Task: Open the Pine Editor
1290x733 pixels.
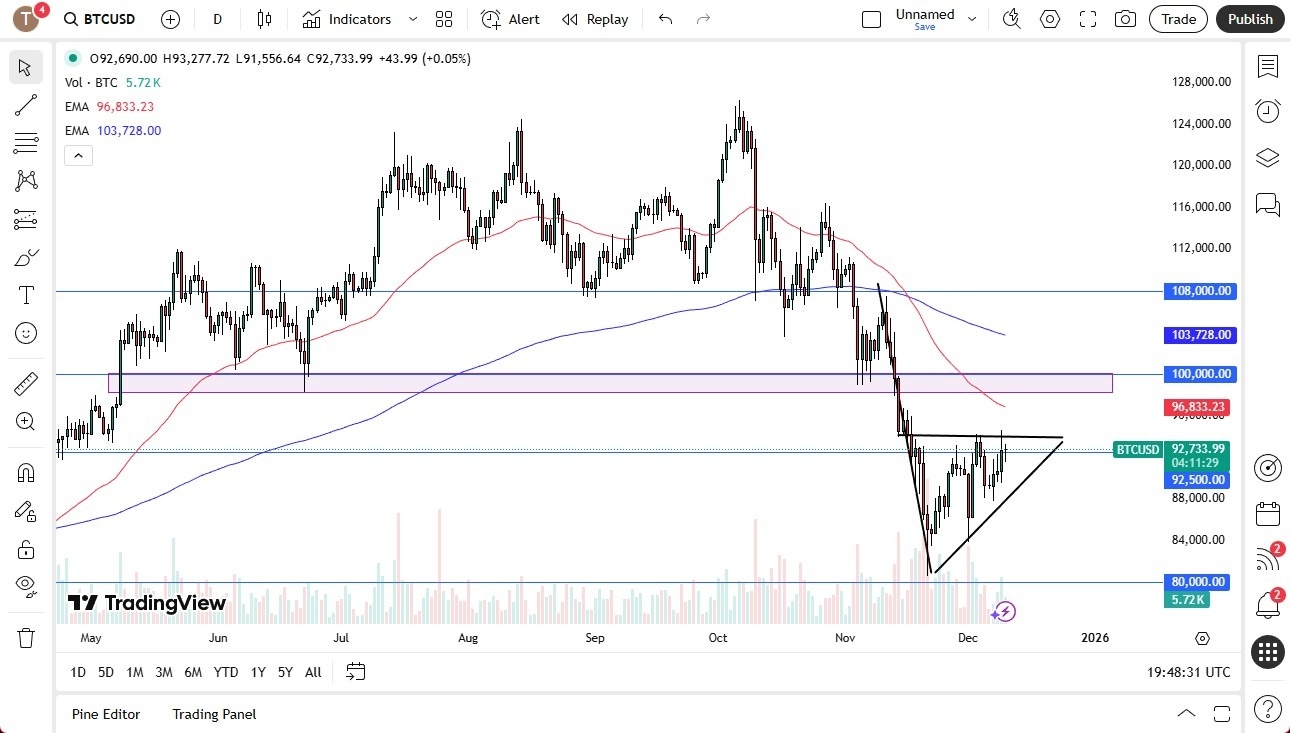Action: (x=106, y=714)
